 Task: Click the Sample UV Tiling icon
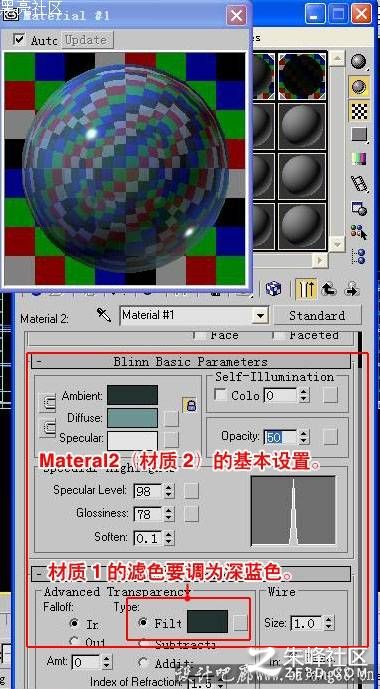coord(359,134)
